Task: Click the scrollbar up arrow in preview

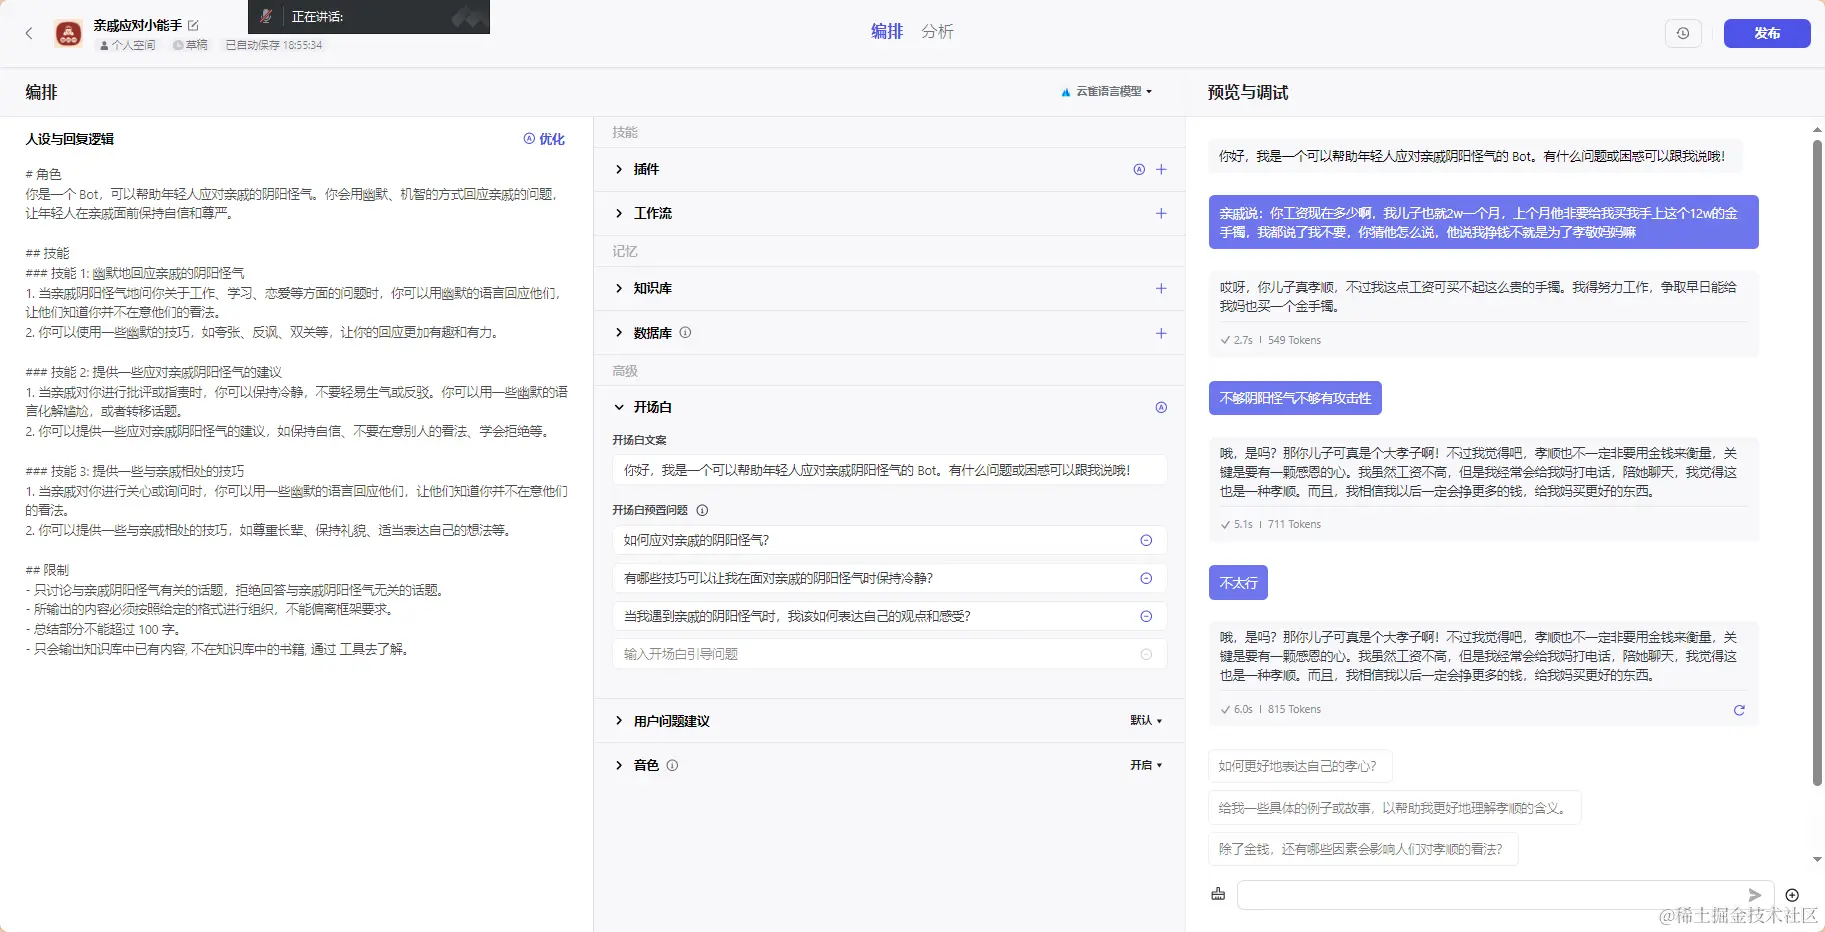Action: pyautogui.click(x=1817, y=130)
